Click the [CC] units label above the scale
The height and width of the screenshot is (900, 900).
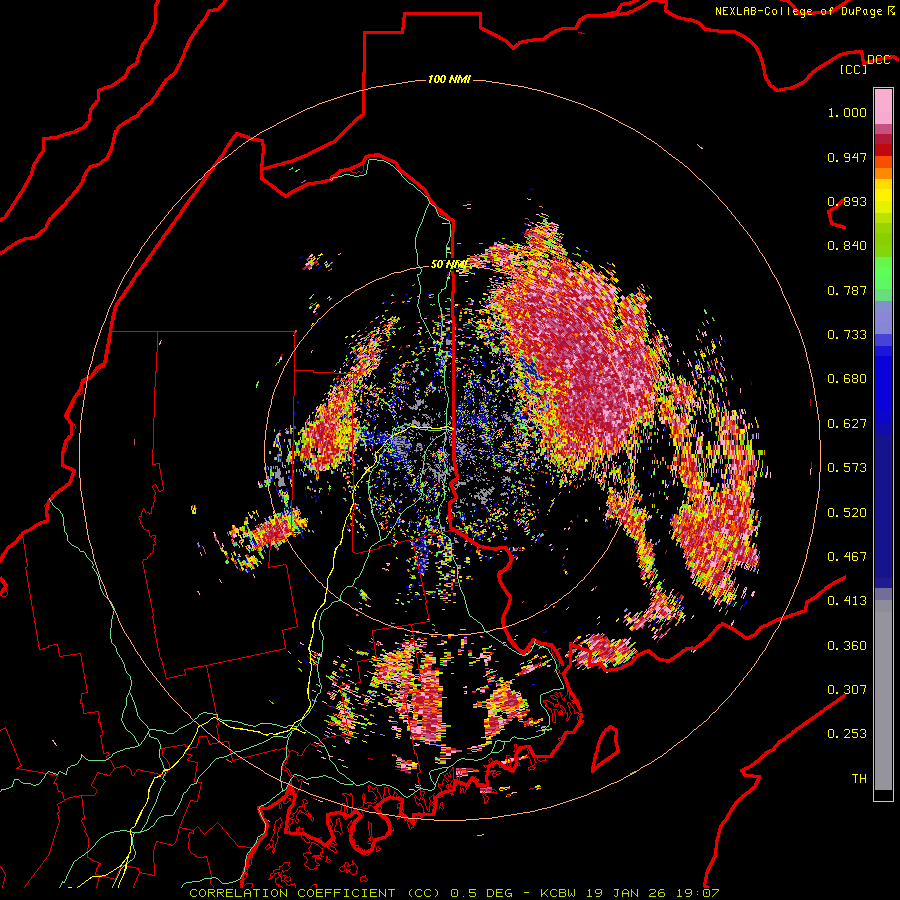854,69
